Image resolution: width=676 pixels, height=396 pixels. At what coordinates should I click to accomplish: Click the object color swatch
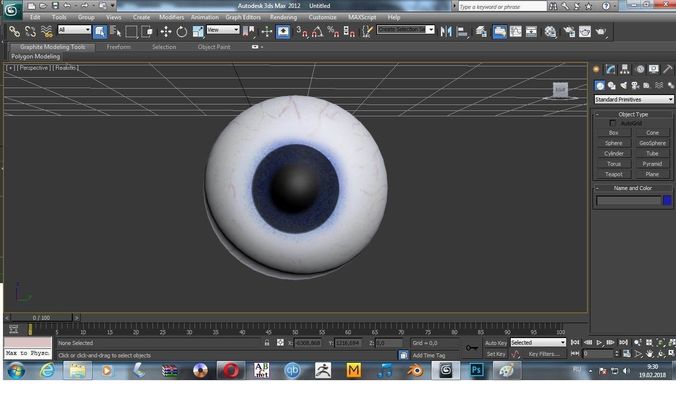click(667, 200)
